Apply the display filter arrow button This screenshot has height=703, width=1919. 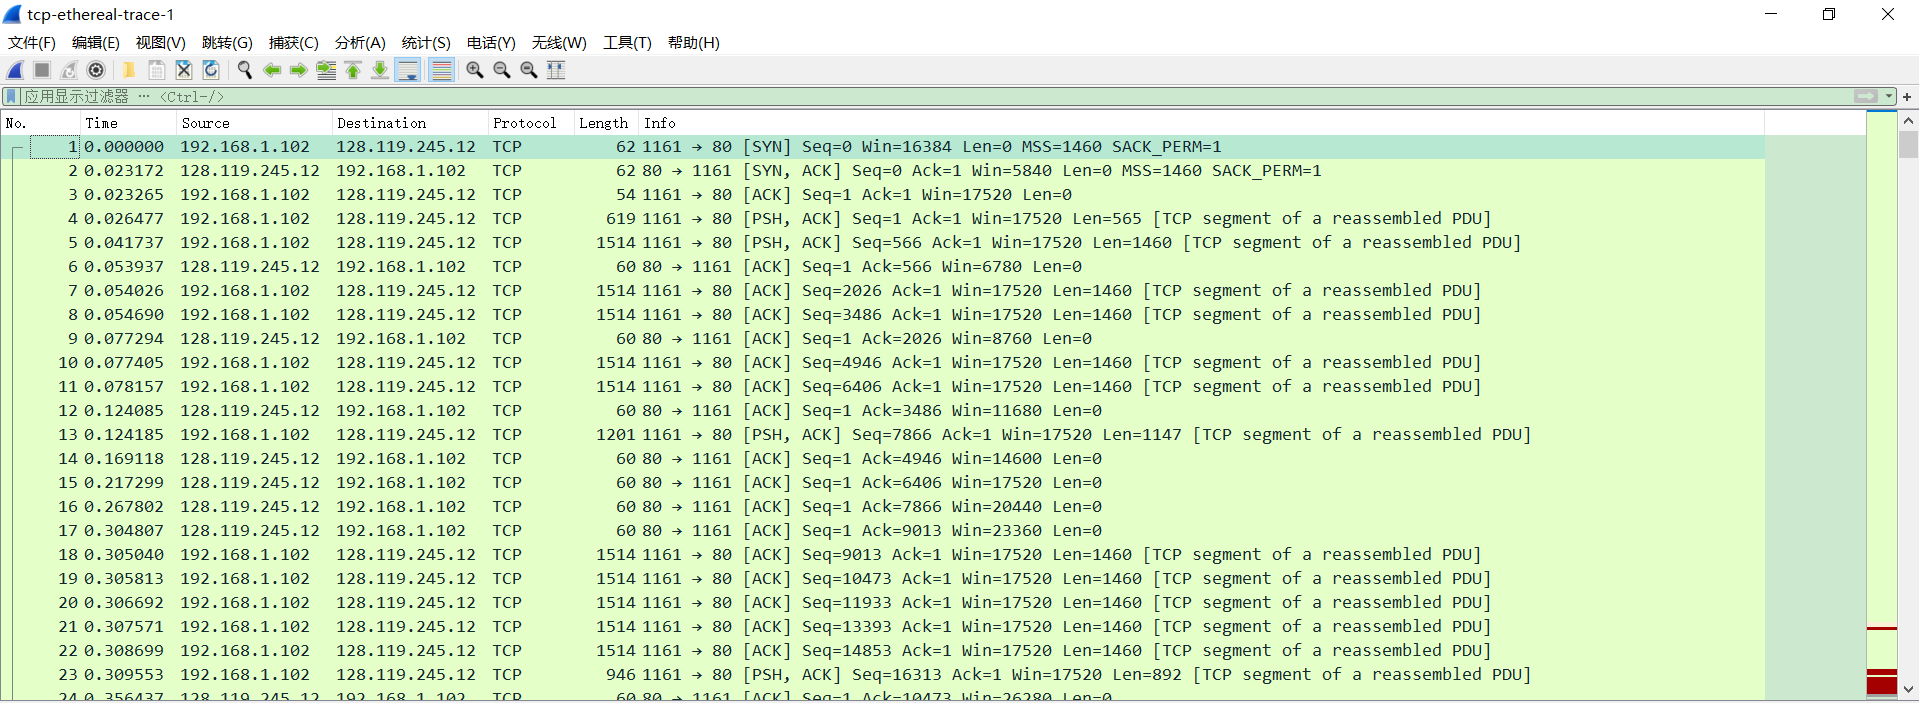[x=1865, y=96]
